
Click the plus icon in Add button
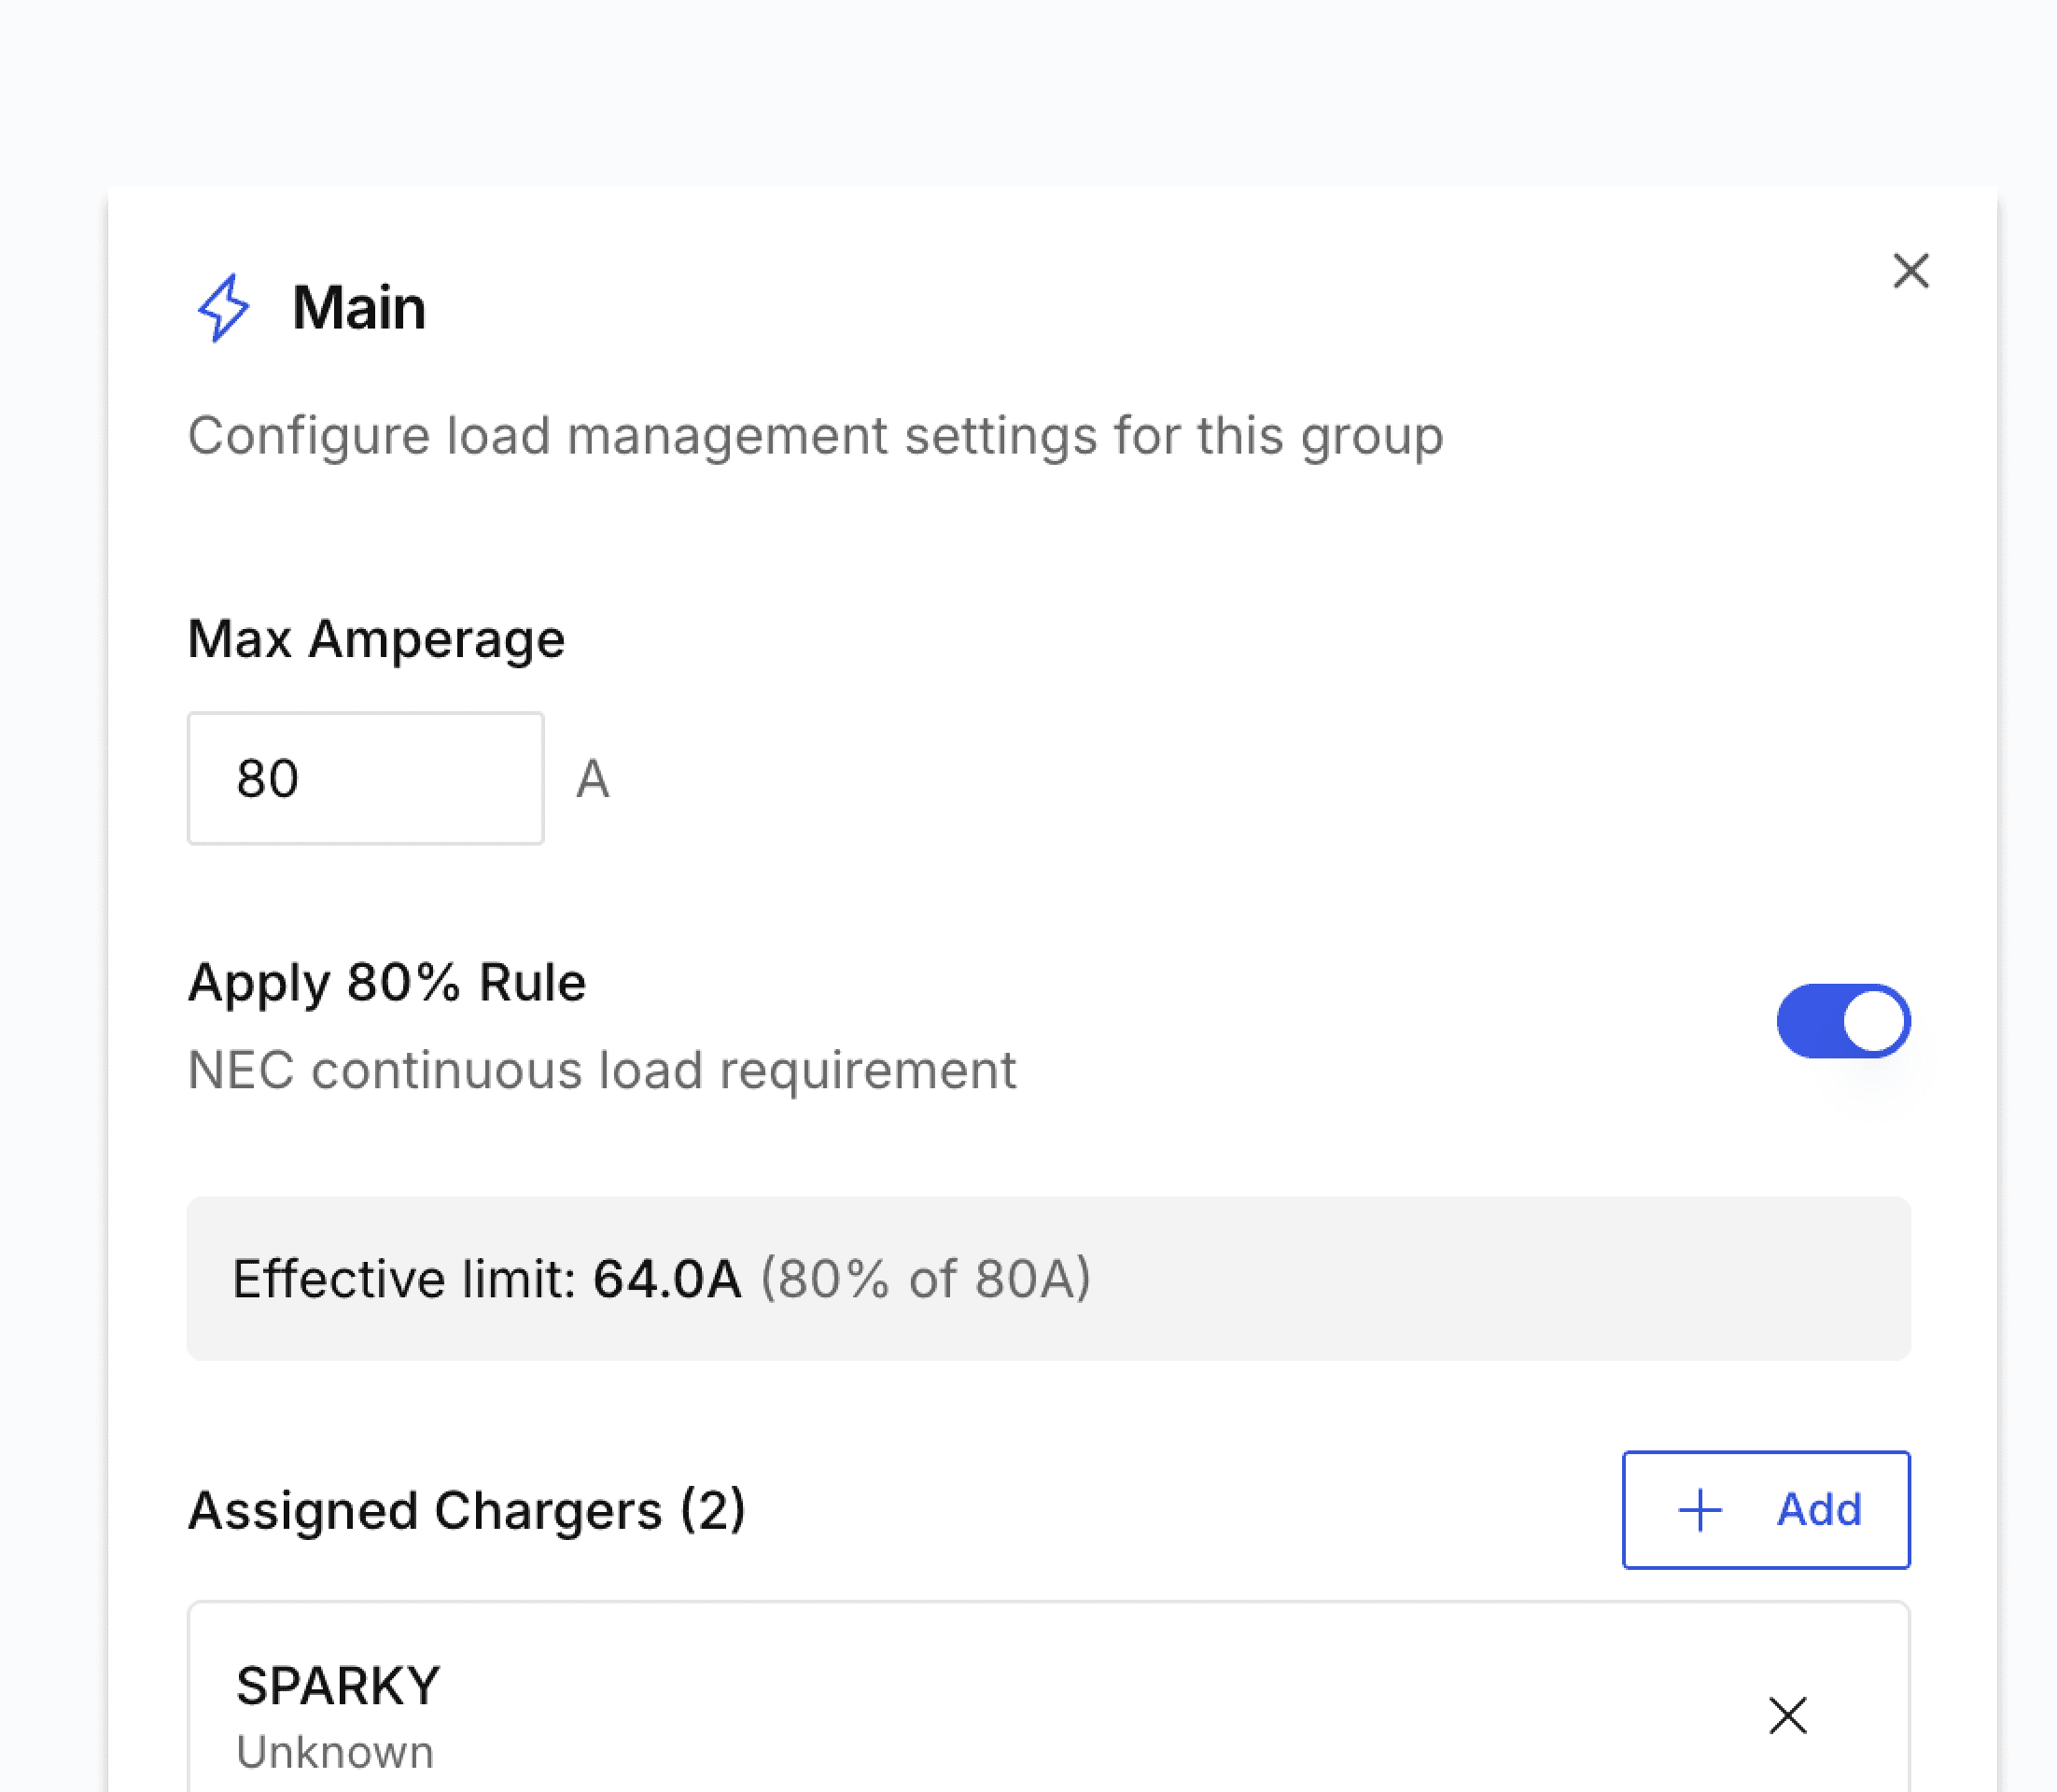(x=1699, y=1509)
